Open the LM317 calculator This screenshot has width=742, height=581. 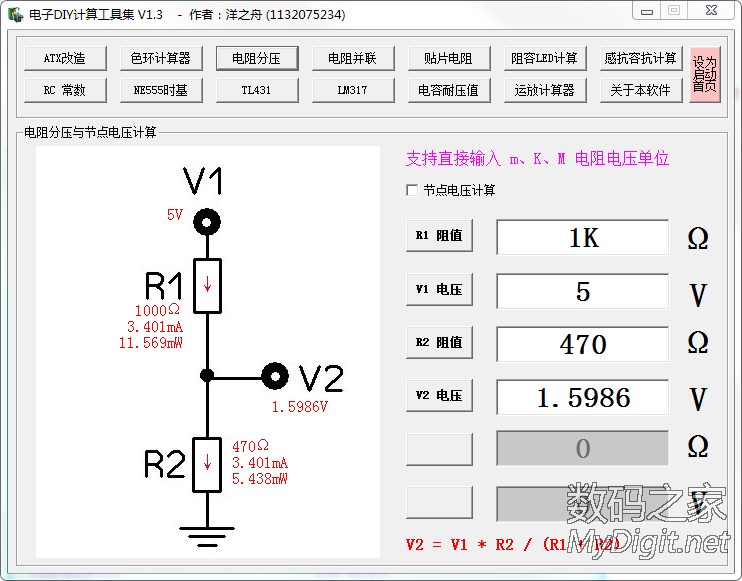pos(353,90)
